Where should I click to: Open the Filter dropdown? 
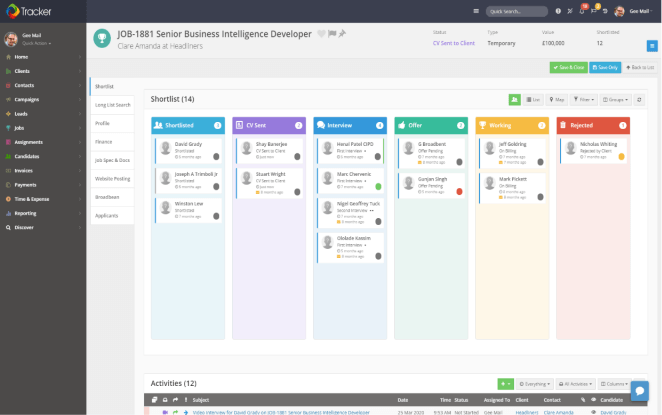pos(584,100)
